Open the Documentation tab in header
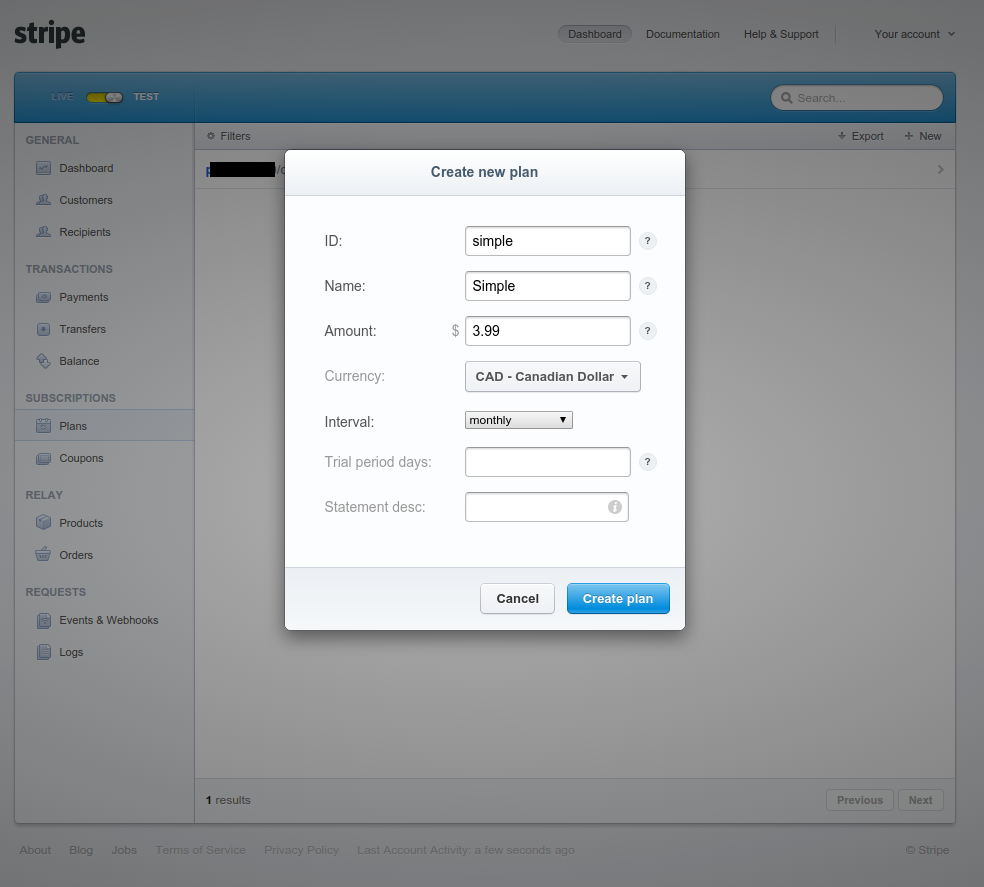 pyautogui.click(x=682, y=34)
